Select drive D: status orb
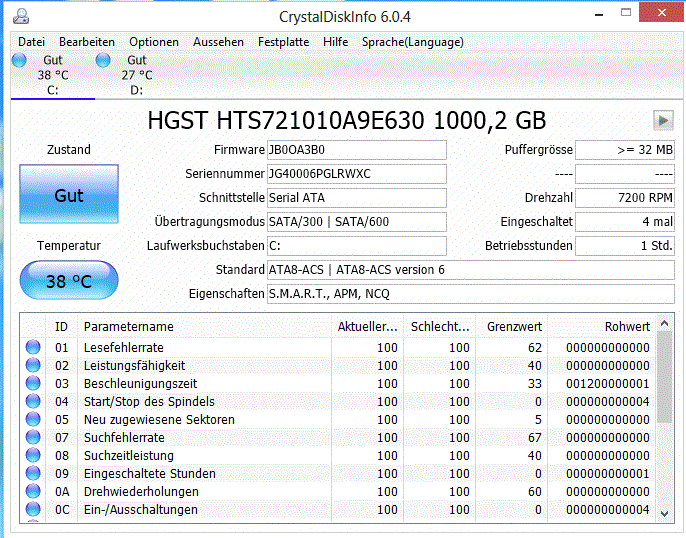The height and width of the screenshot is (538, 686). click(x=103, y=60)
